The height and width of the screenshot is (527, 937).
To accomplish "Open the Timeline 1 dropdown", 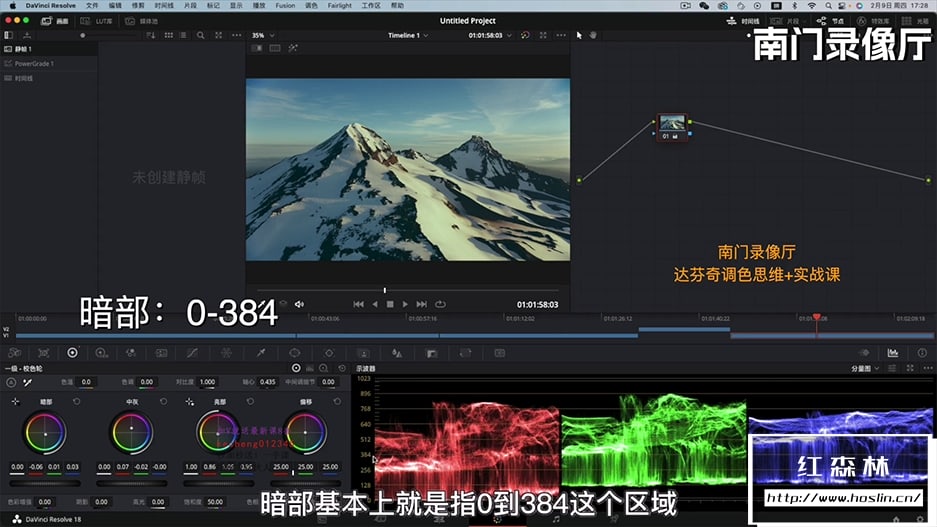I will click(x=408, y=35).
